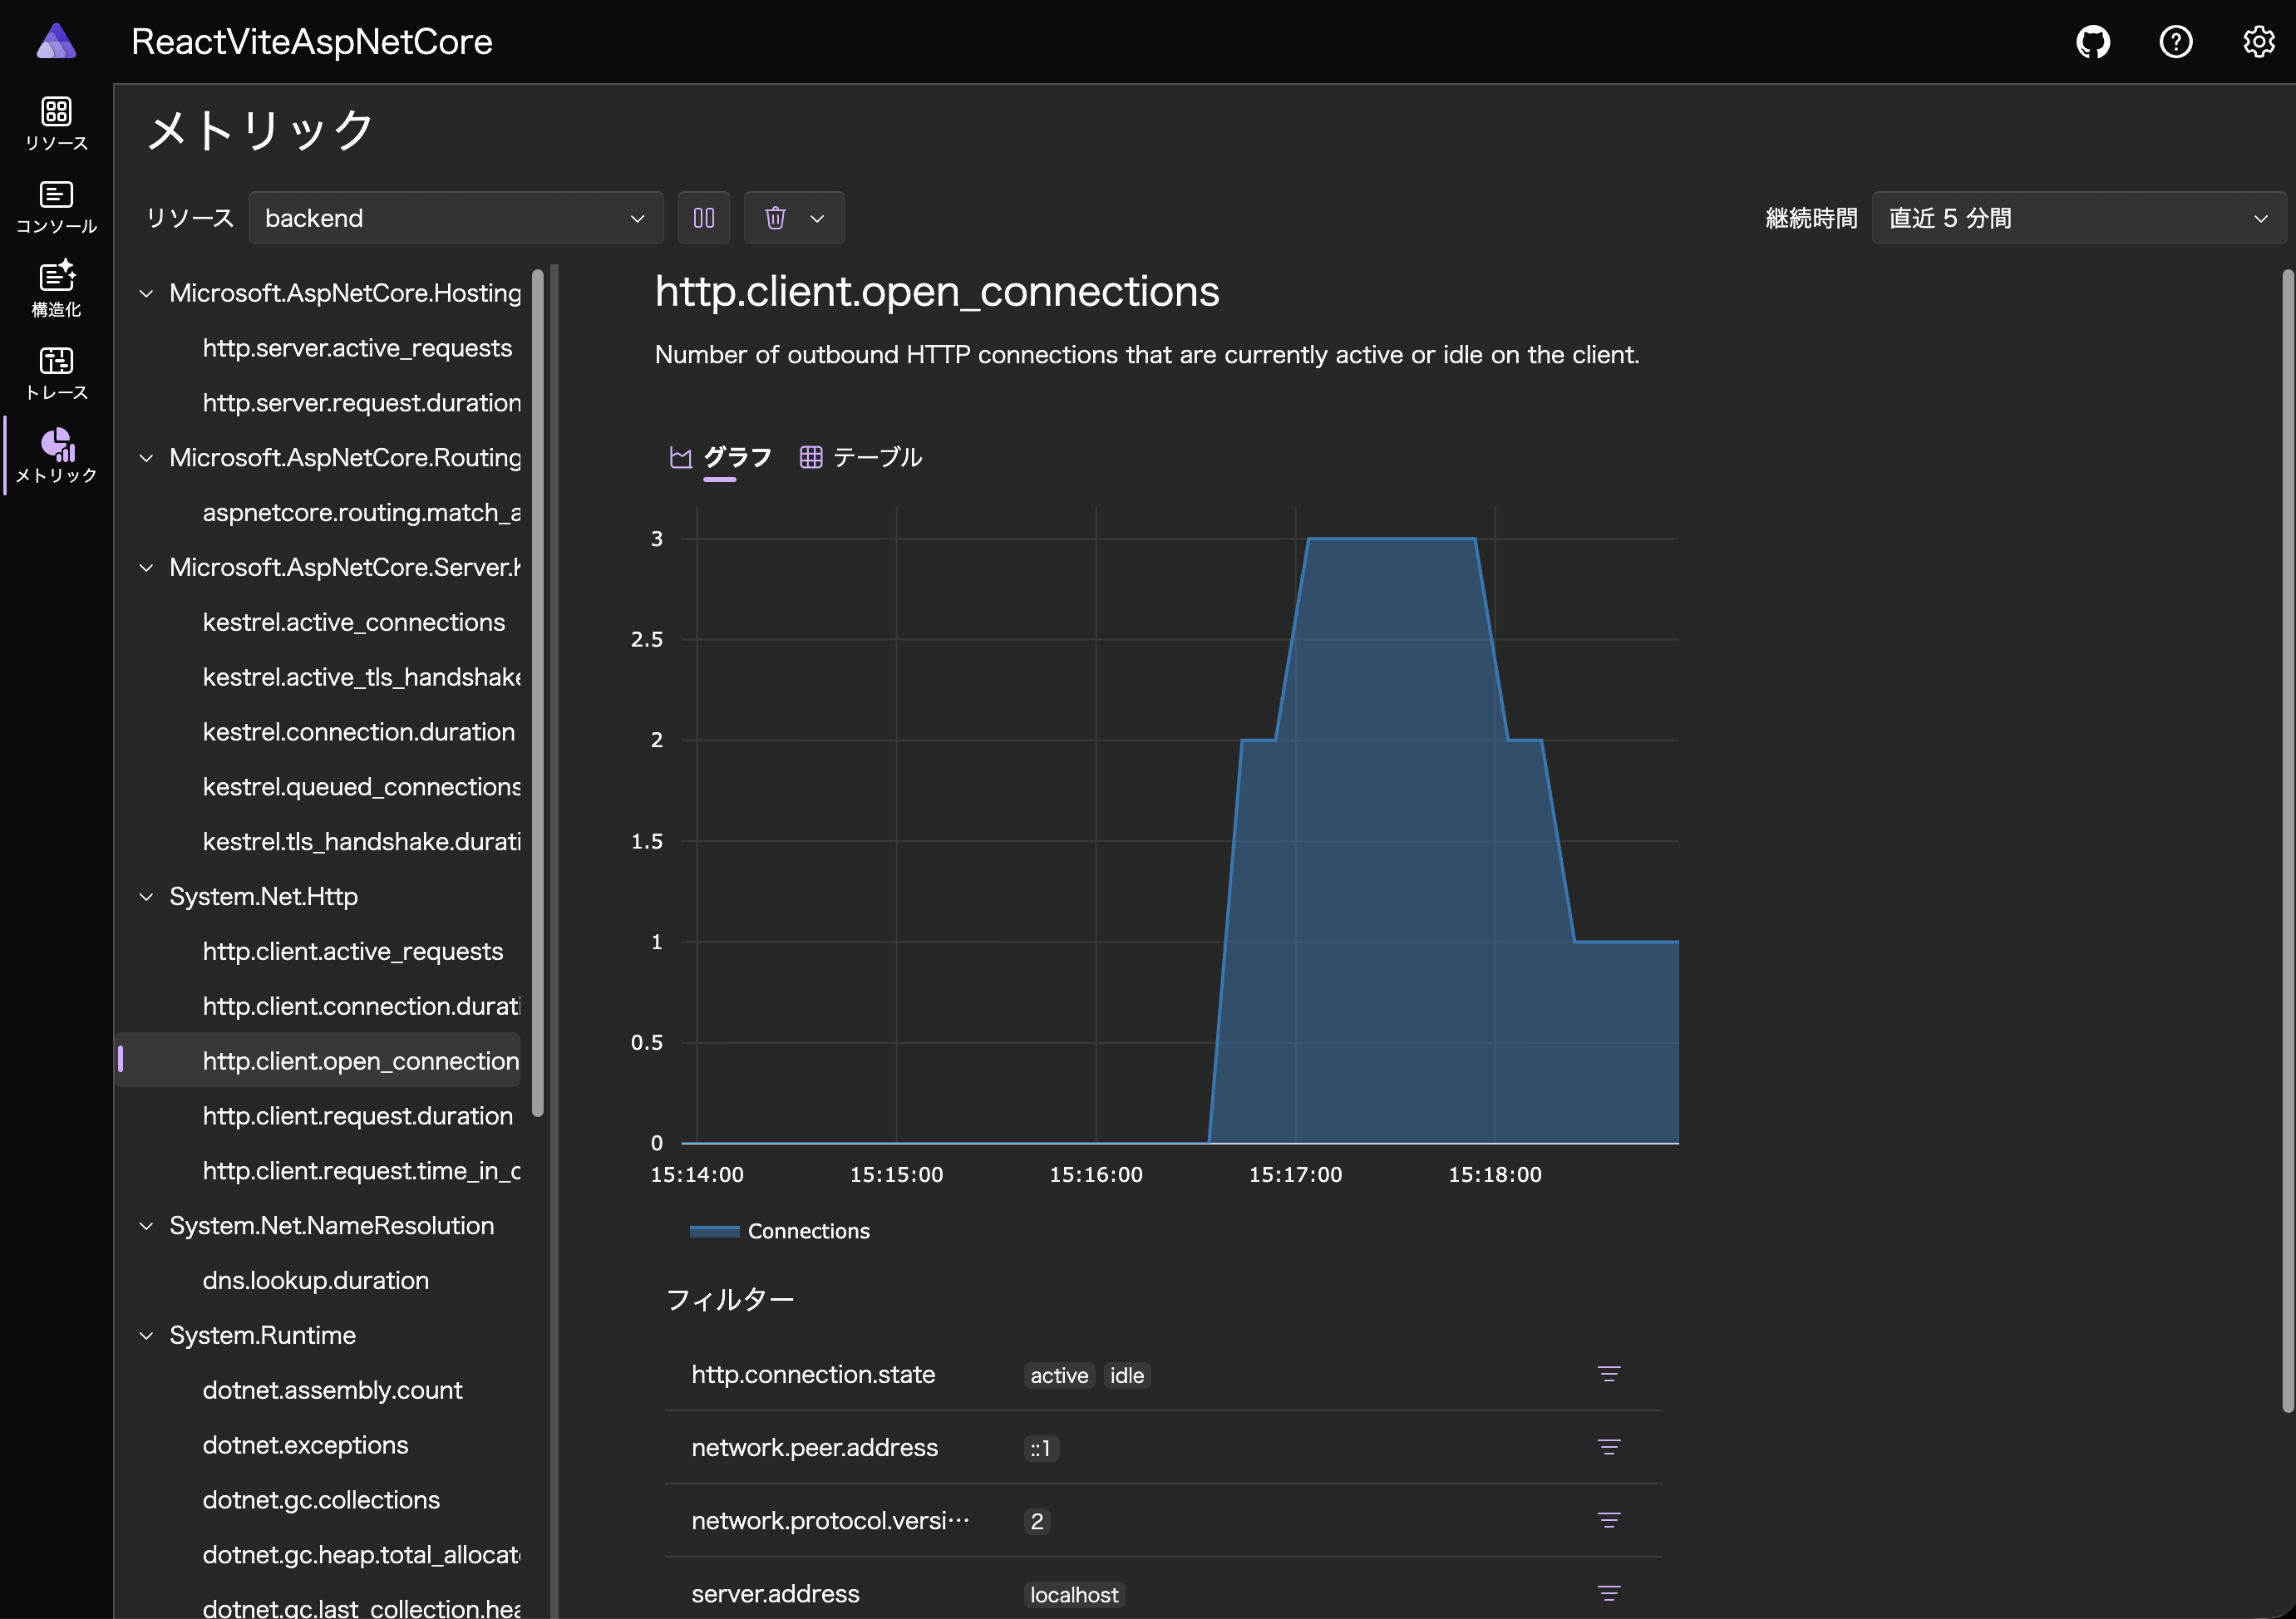Collapse the Microsoft.AspNetCore.Hosting group

point(146,293)
